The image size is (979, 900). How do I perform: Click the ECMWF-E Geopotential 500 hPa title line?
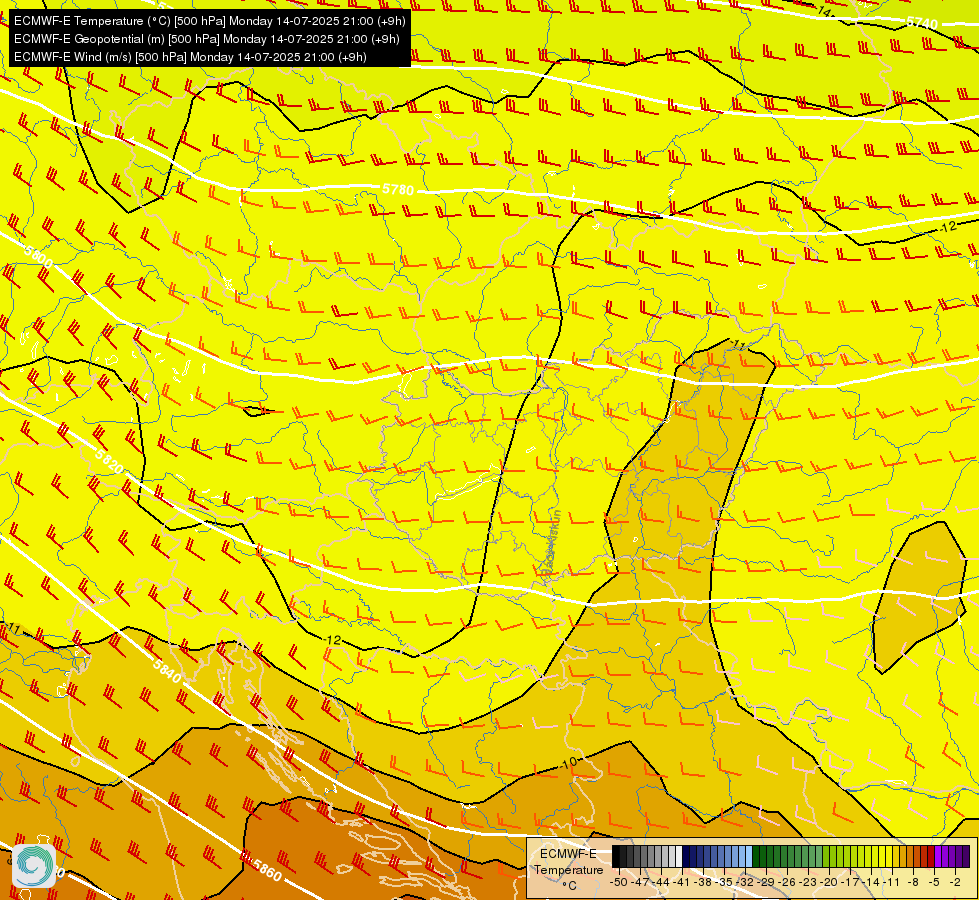pyautogui.click(x=207, y=39)
